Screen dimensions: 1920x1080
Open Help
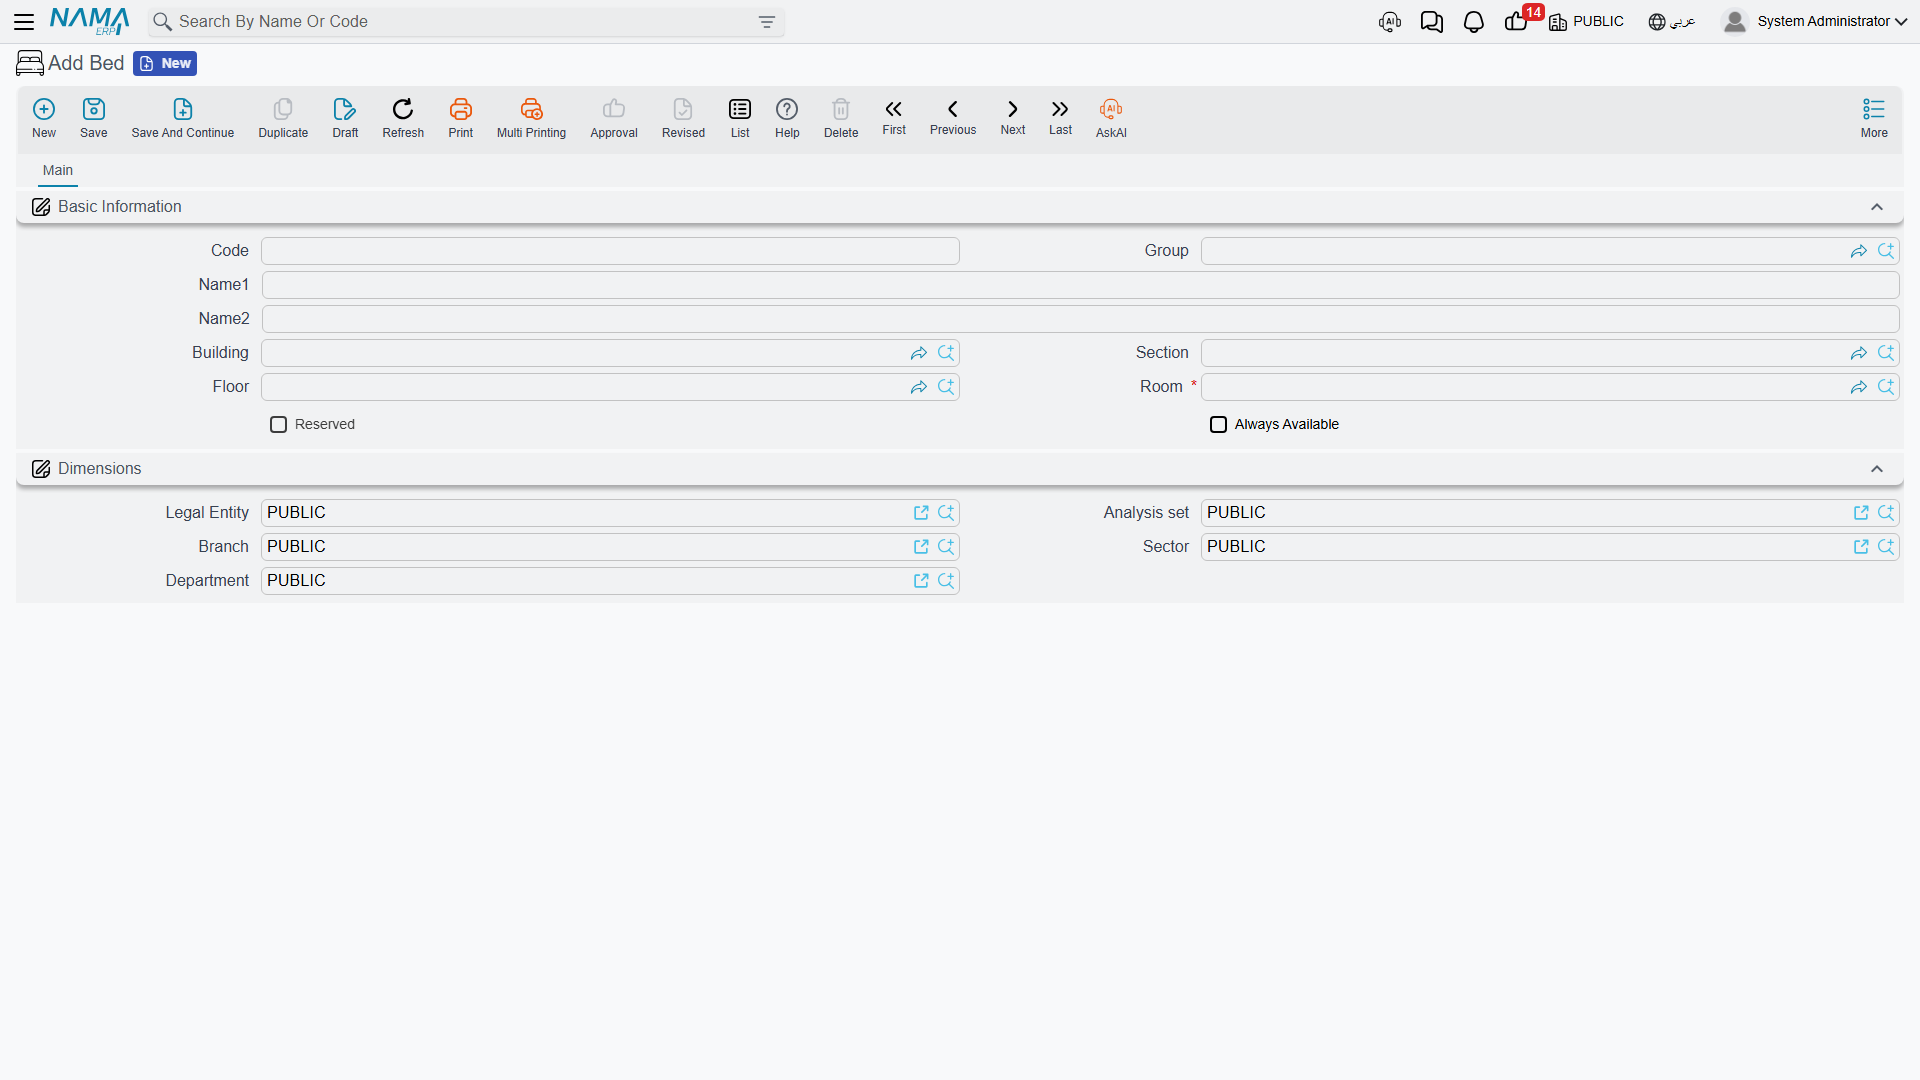[x=787, y=118]
